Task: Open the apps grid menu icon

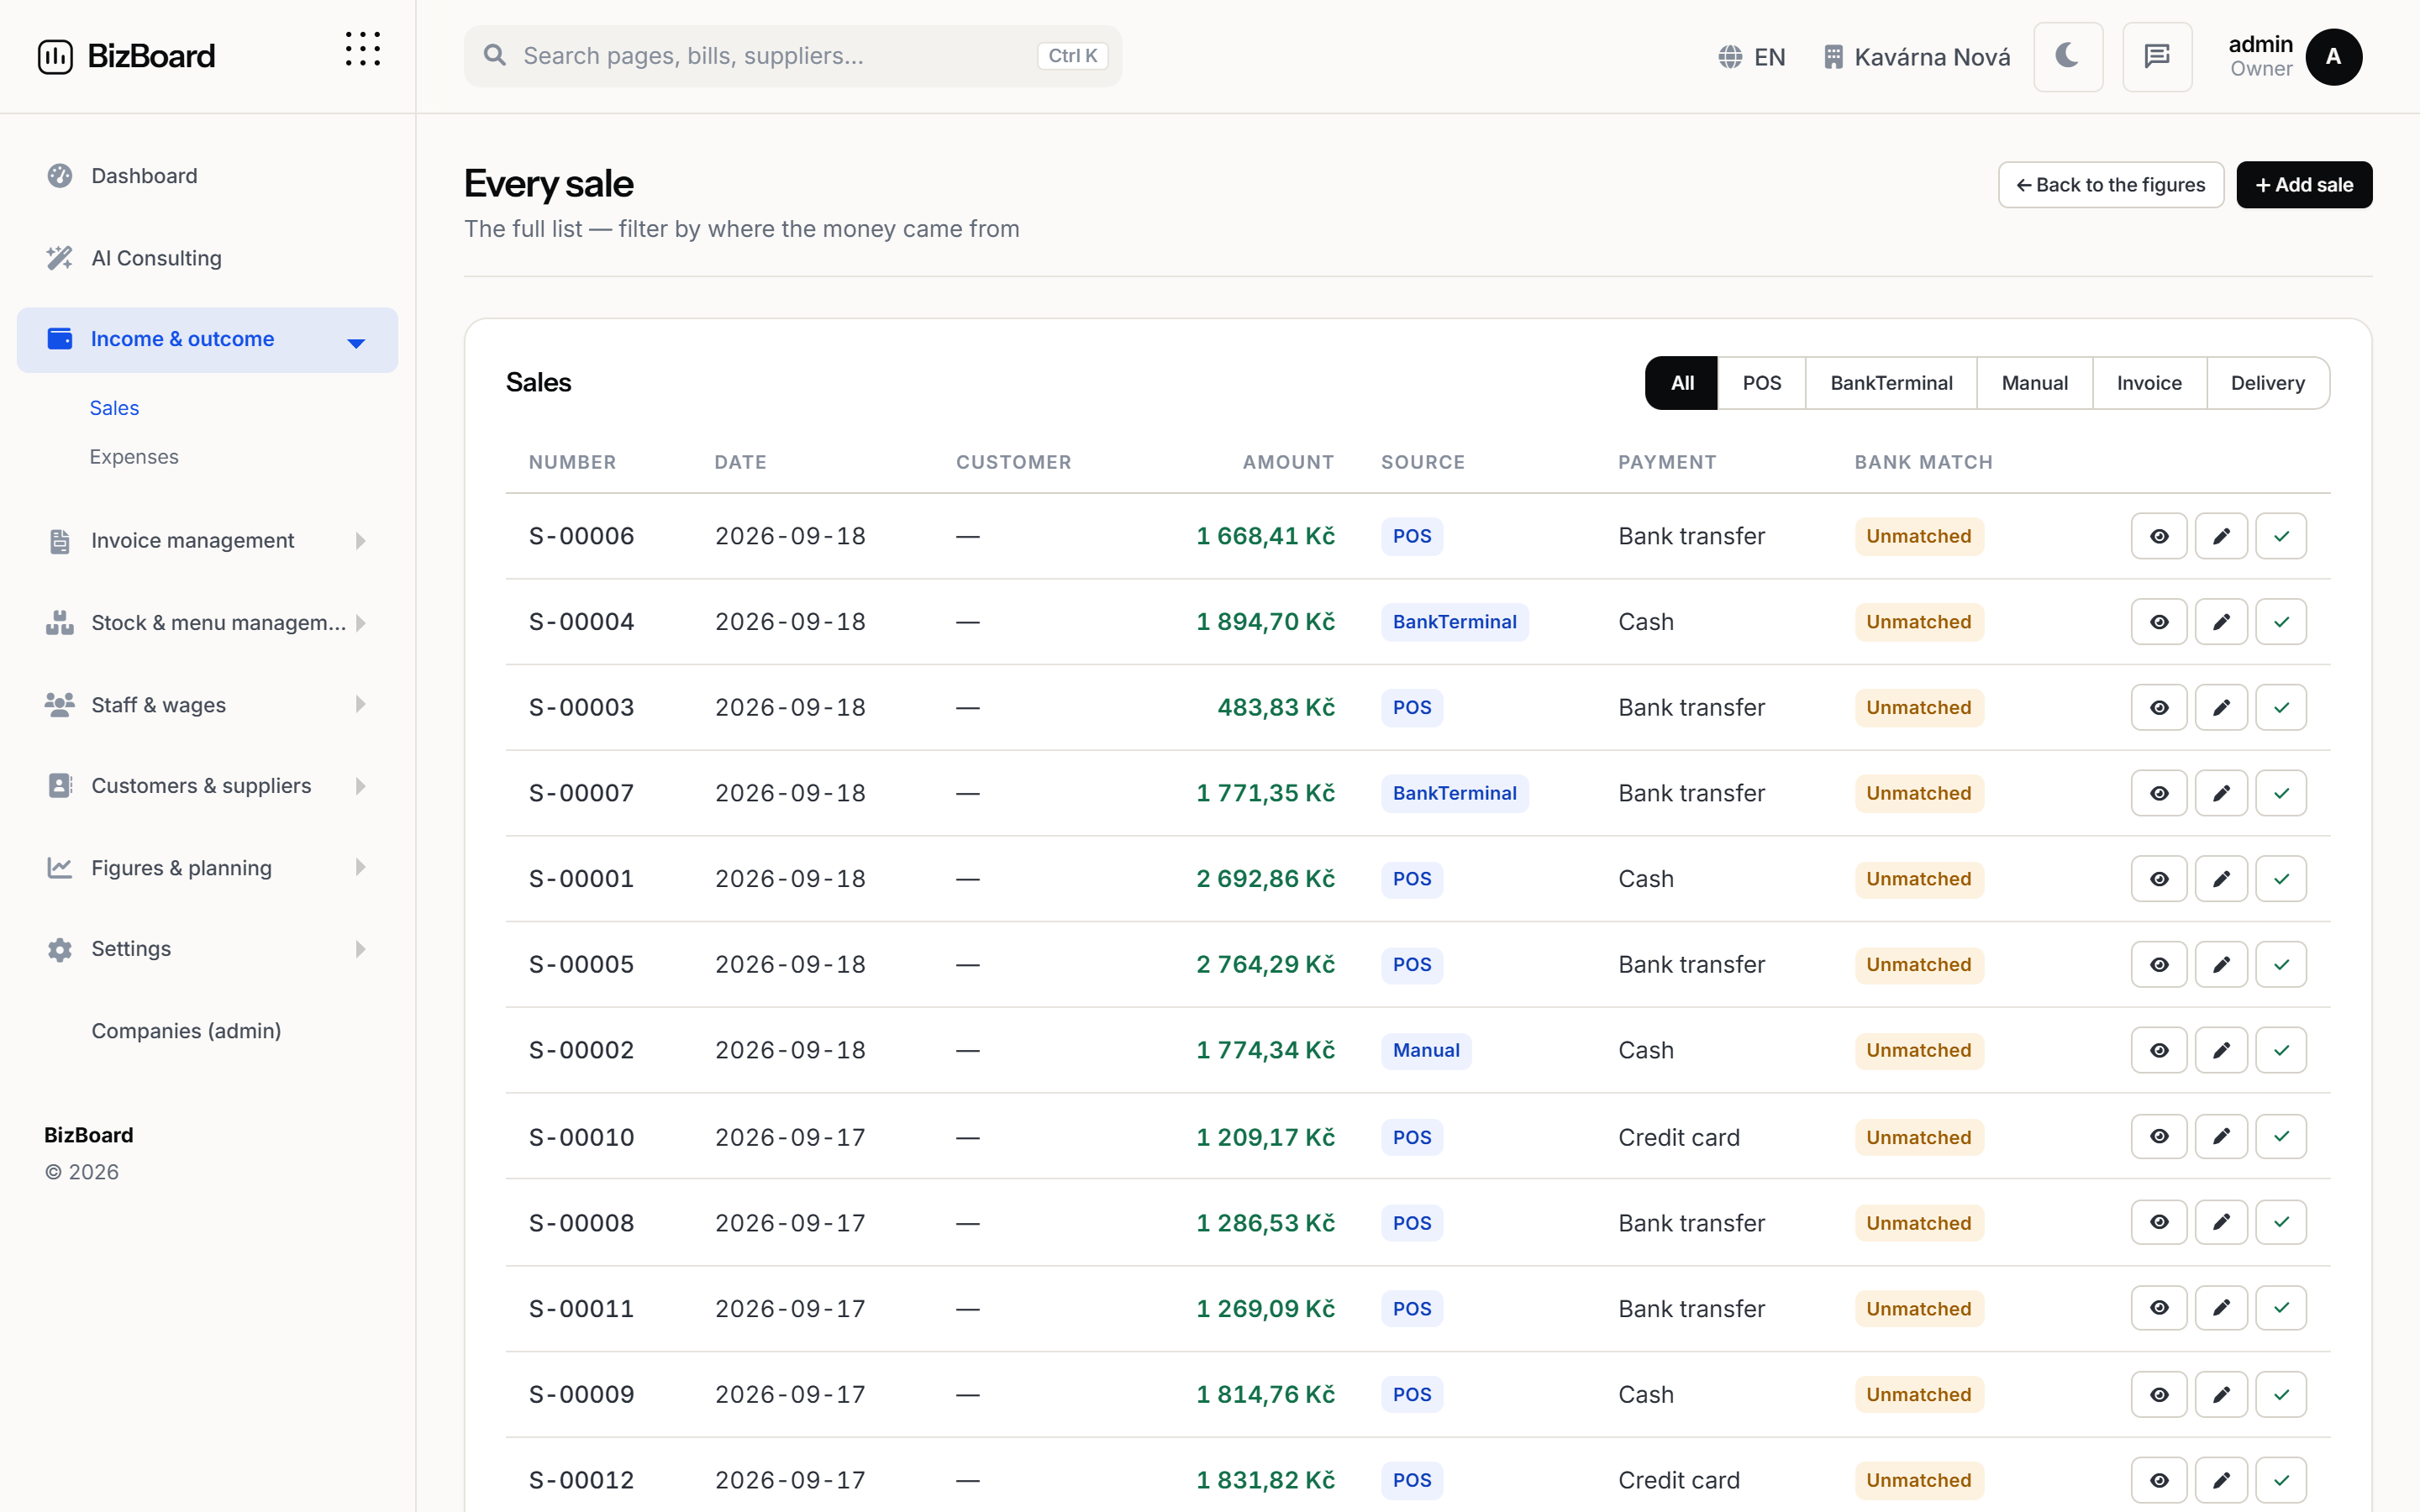Action: tap(362, 49)
